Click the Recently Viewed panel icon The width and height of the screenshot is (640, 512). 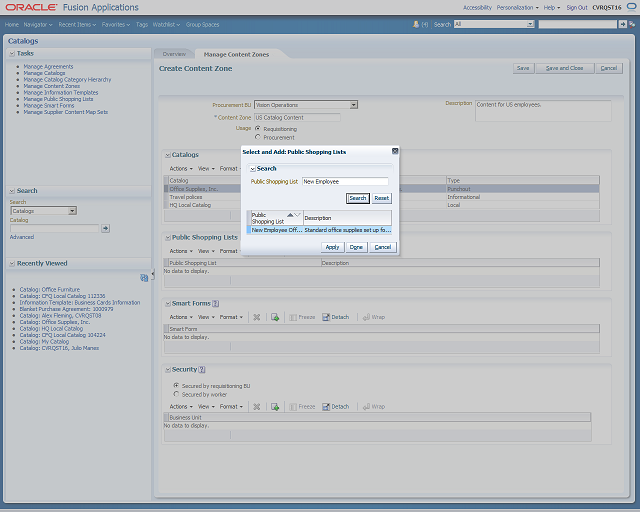click(x=144, y=278)
